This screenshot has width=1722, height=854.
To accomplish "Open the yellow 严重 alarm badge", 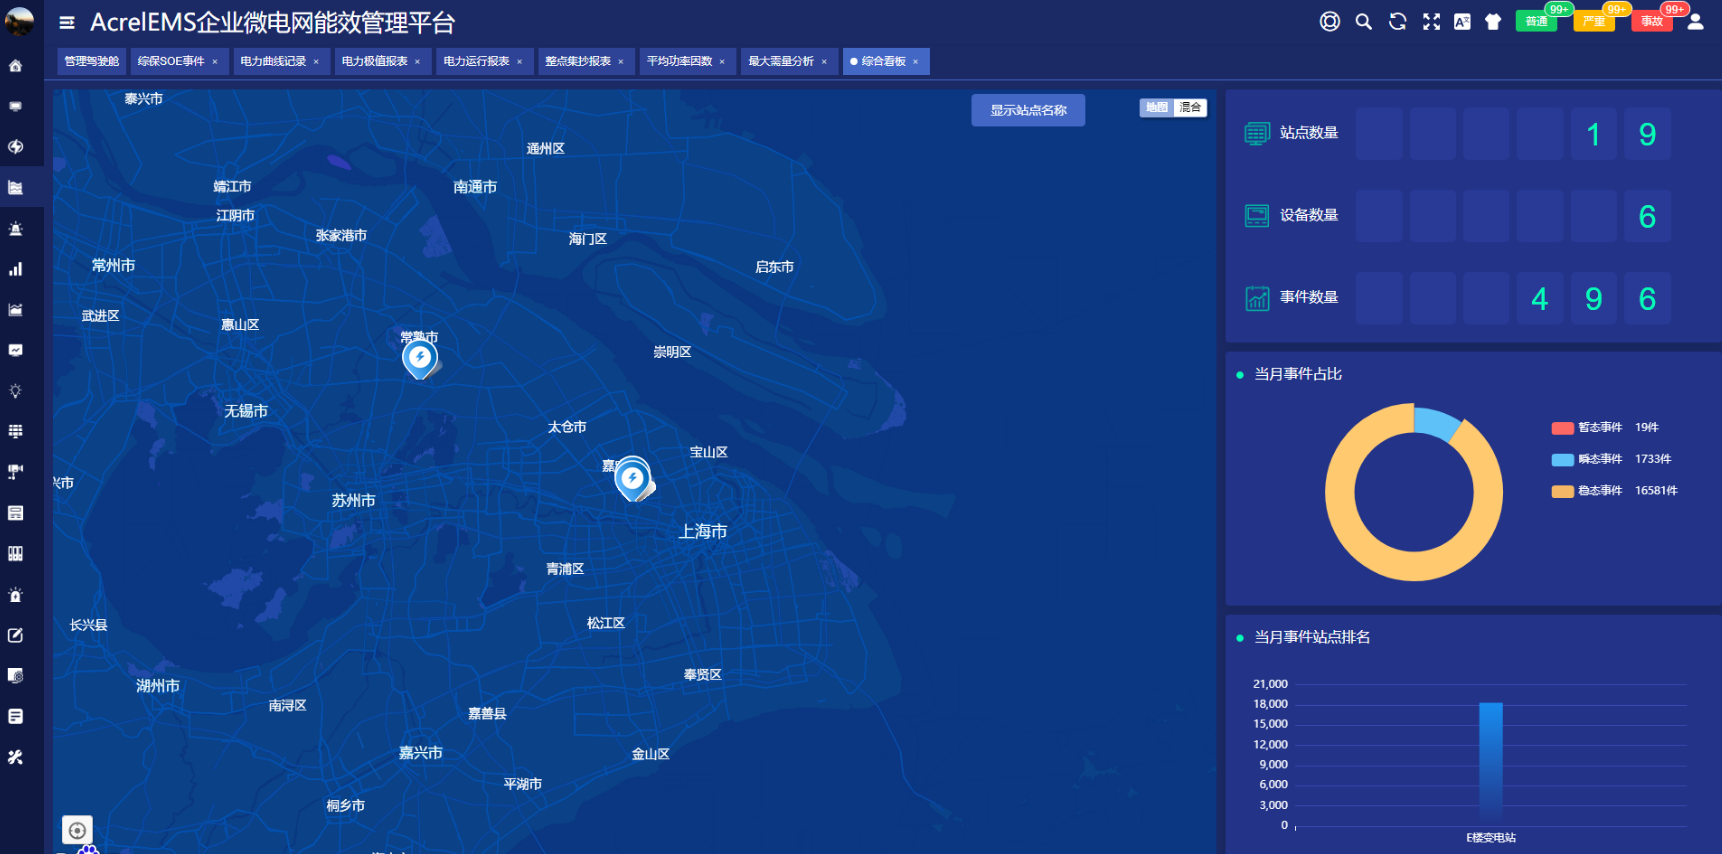I will pos(1594,21).
